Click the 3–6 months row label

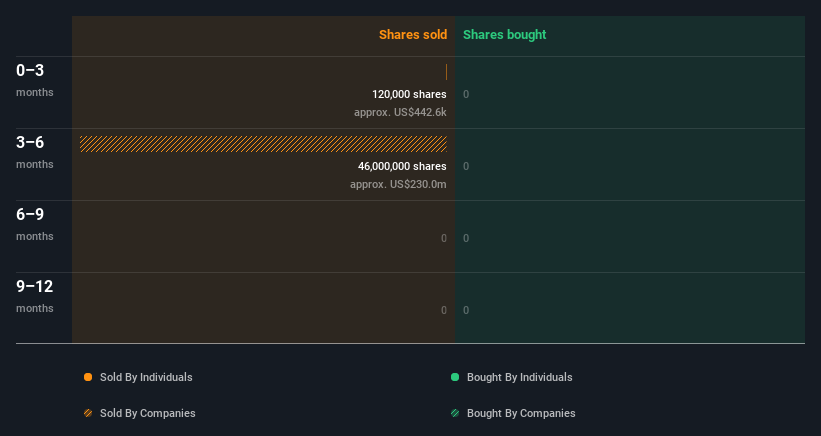click(35, 152)
